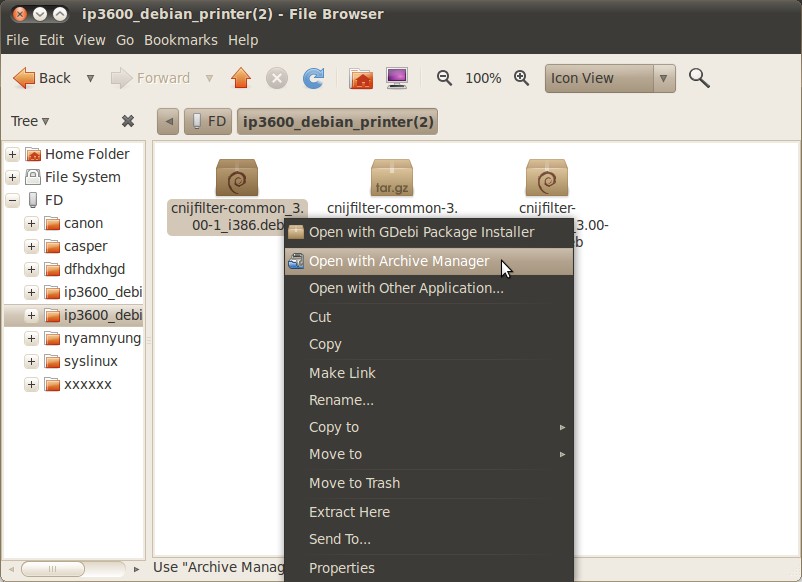802x582 pixels.
Task: Collapse the FD tree node
Action: 13,200
